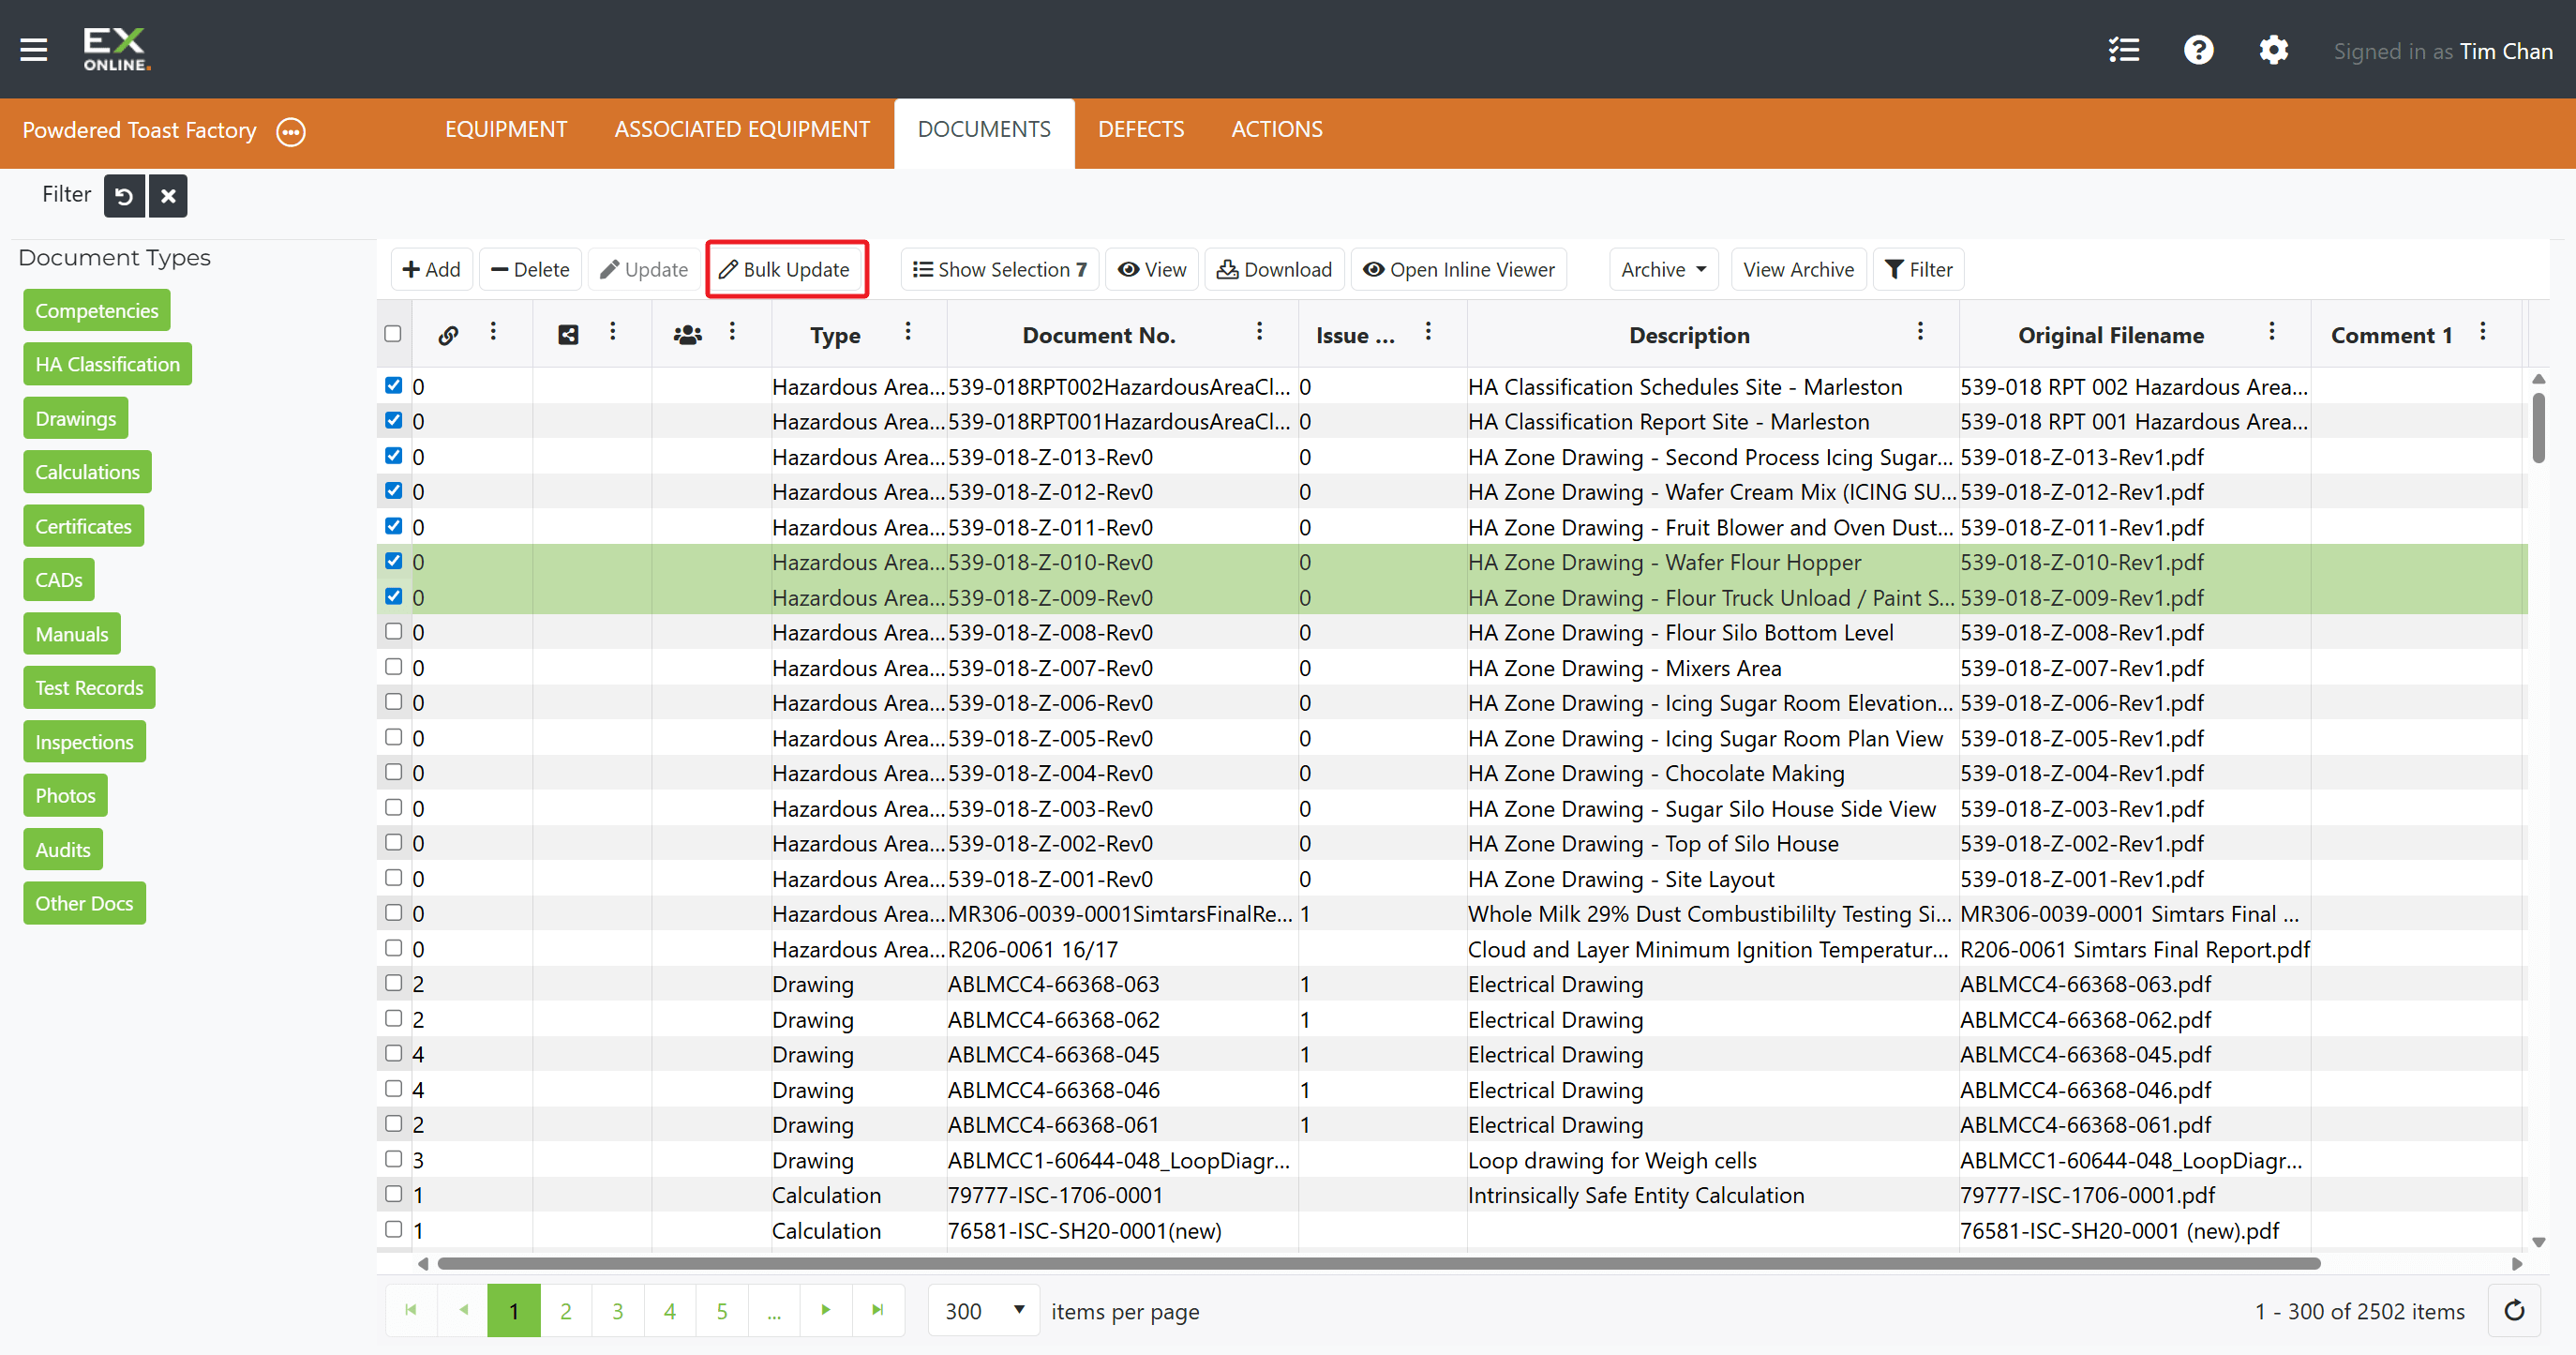Go to the last page arrow
The height and width of the screenshot is (1355, 2576).
tap(878, 1310)
